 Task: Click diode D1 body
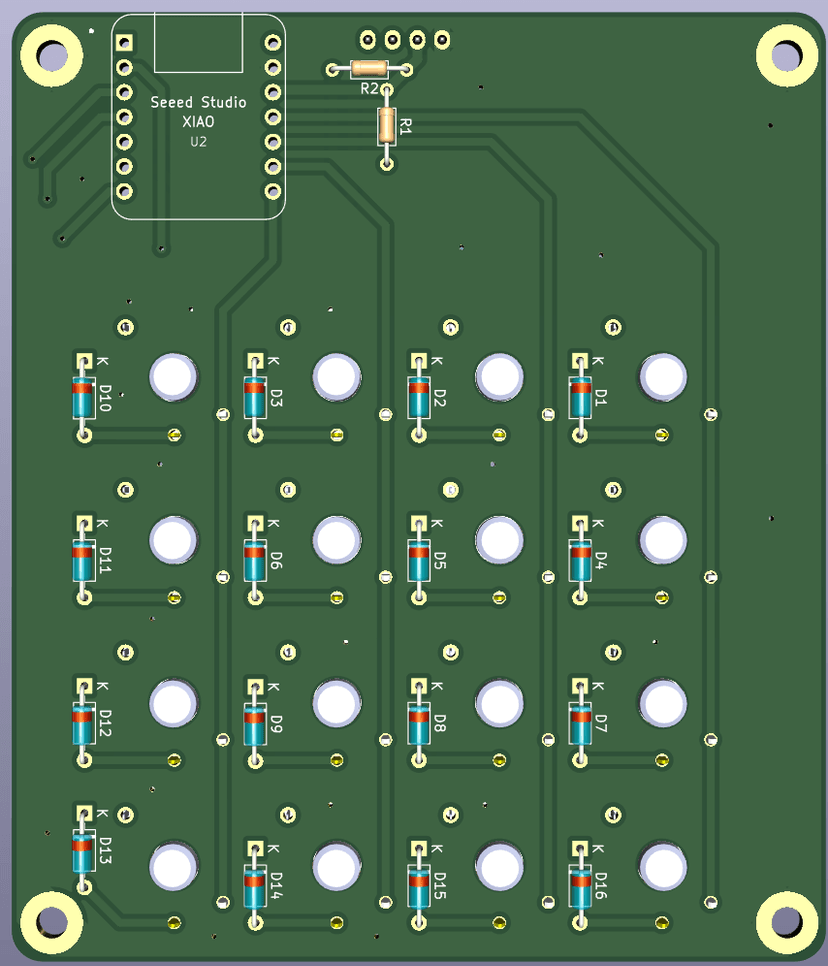point(580,398)
